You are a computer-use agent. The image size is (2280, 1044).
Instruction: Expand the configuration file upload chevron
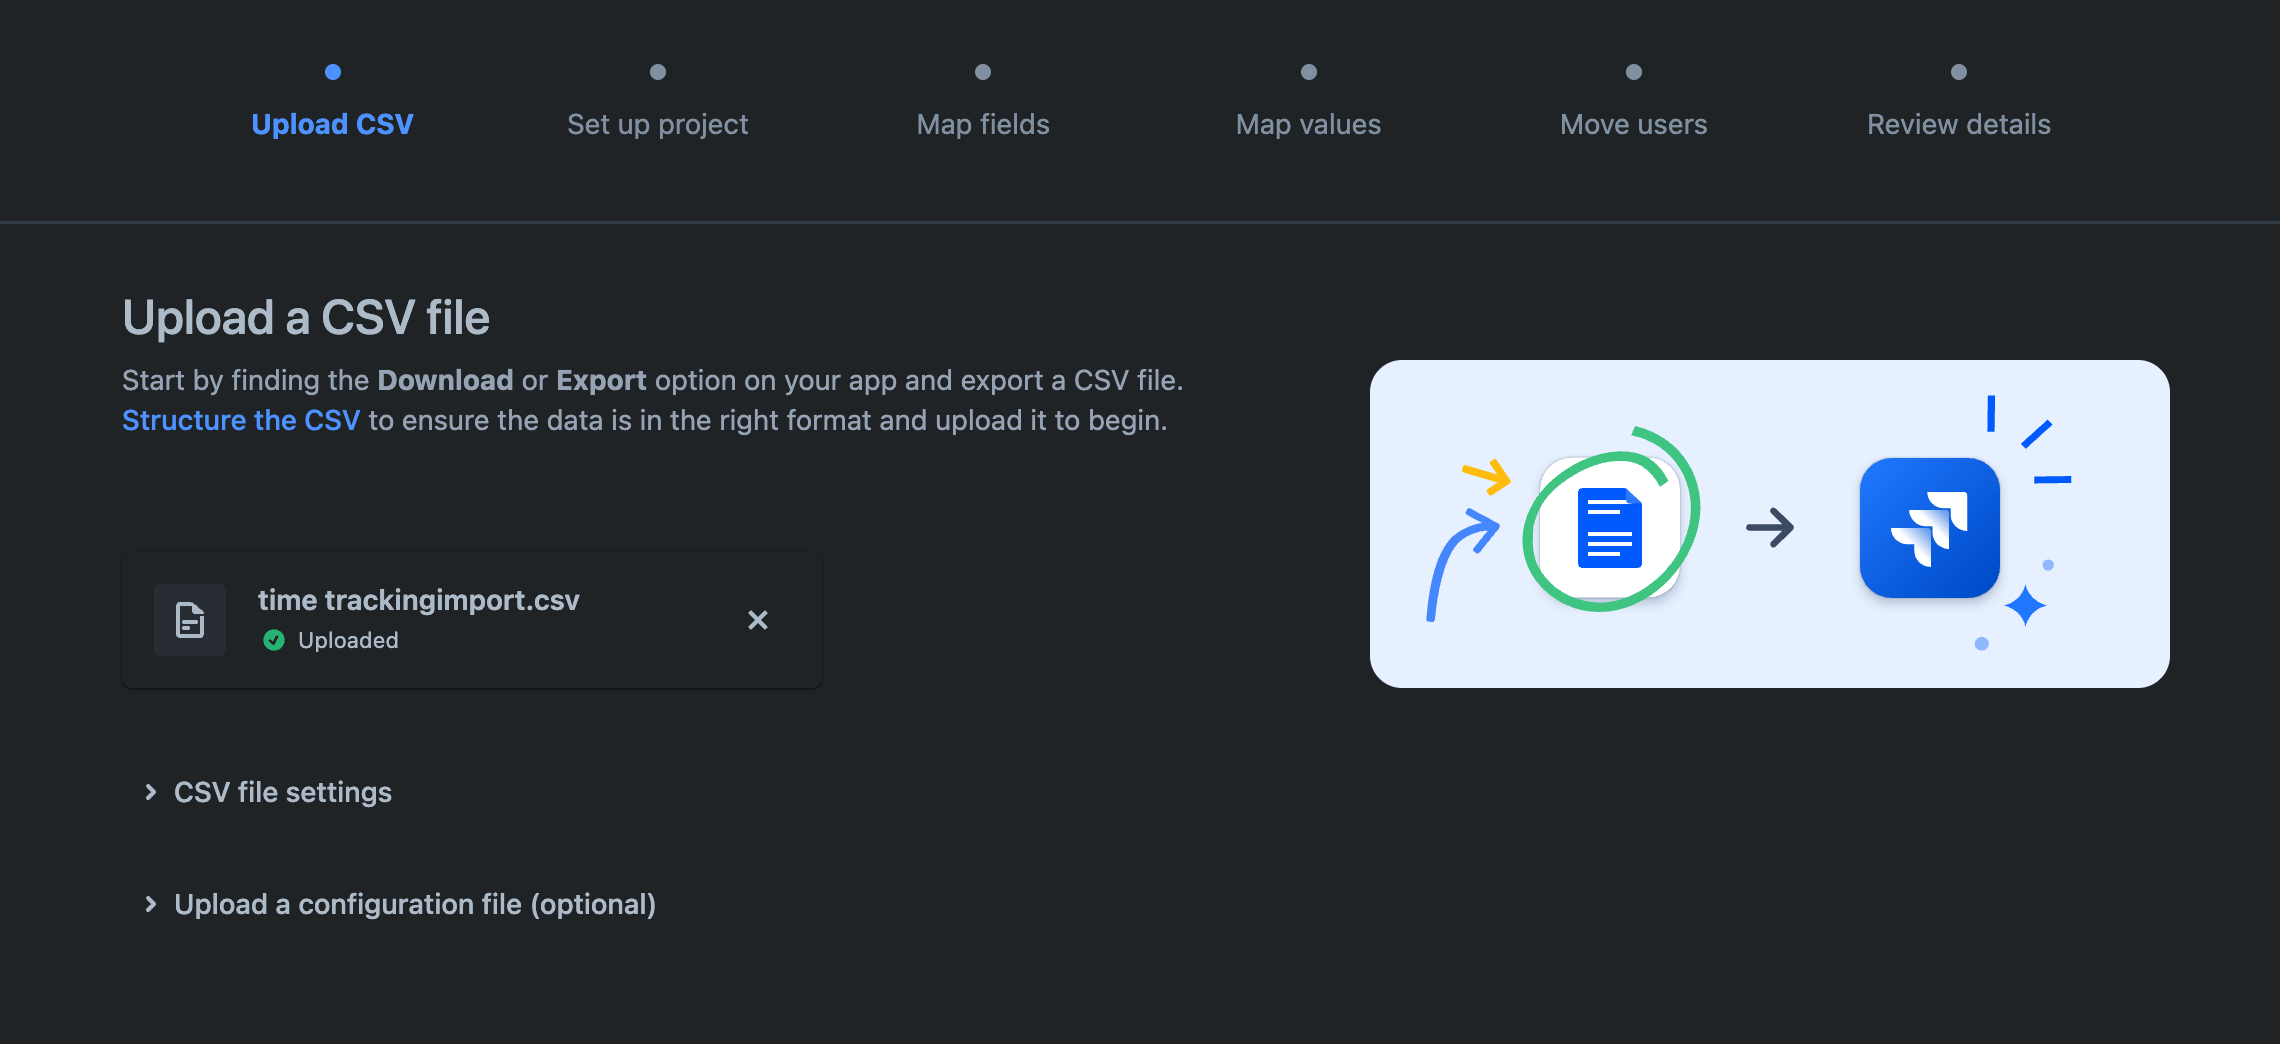[x=151, y=904]
